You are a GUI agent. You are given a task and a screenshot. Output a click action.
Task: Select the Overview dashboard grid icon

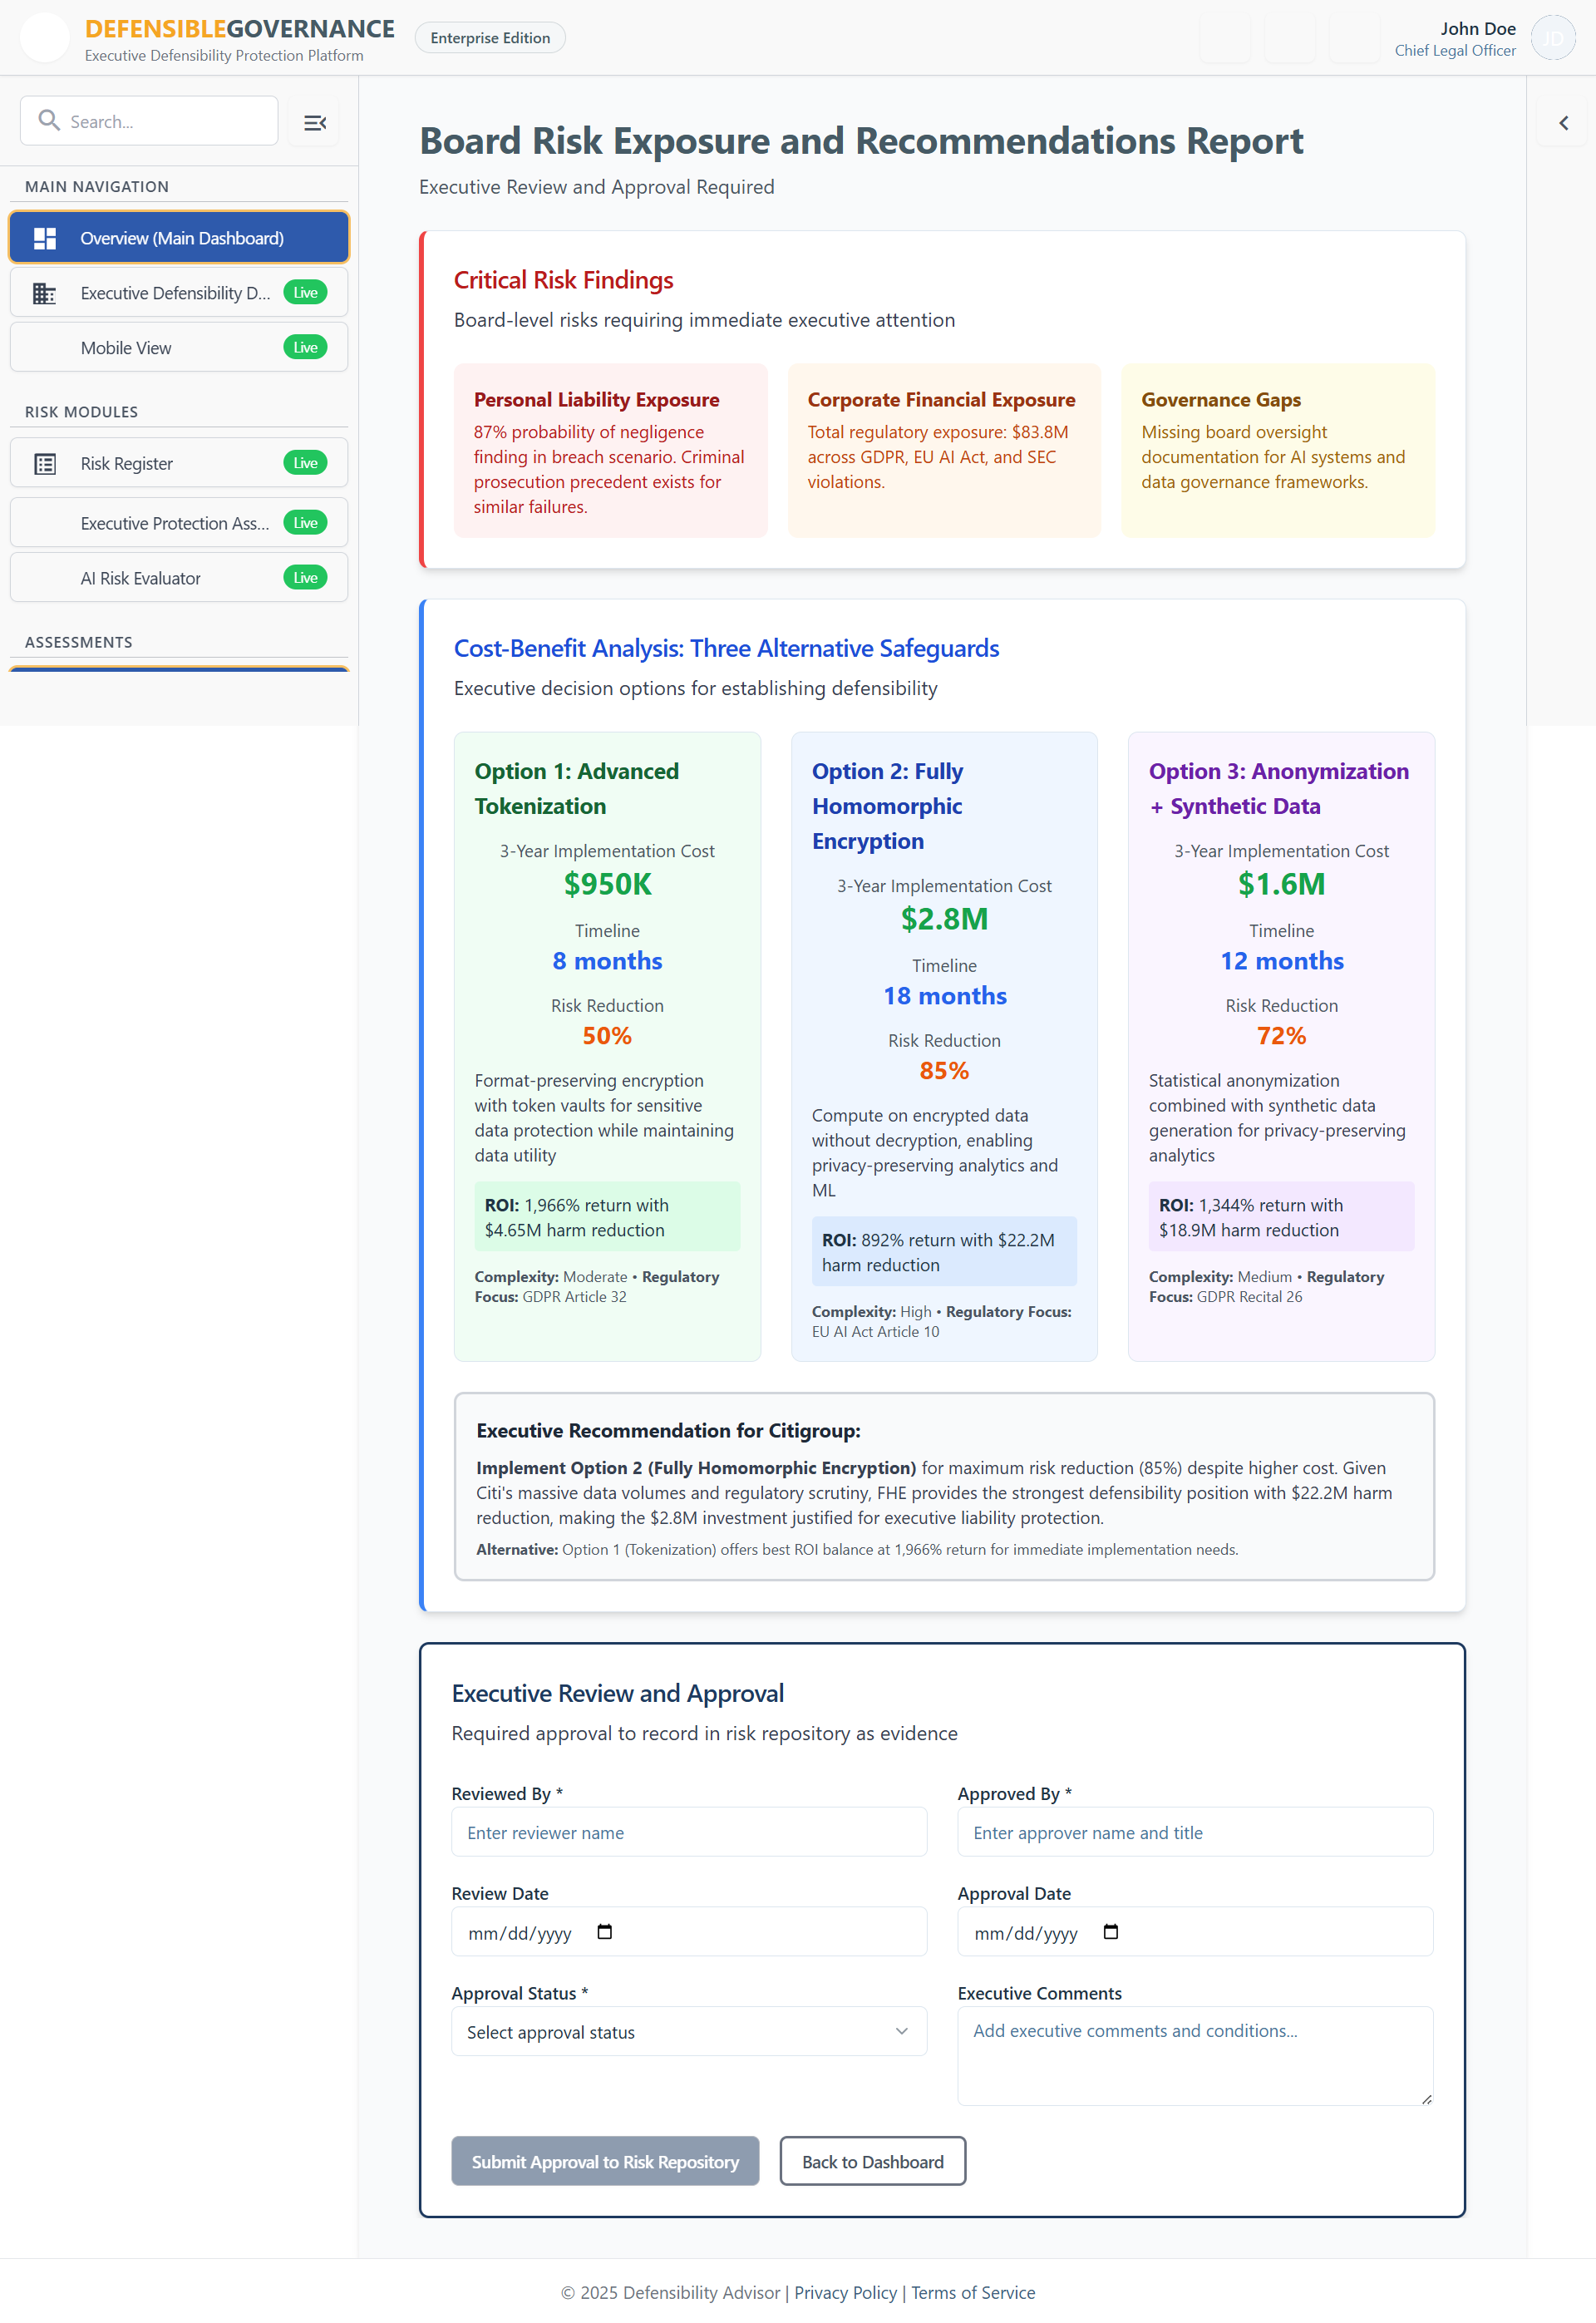(x=44, y=238)
